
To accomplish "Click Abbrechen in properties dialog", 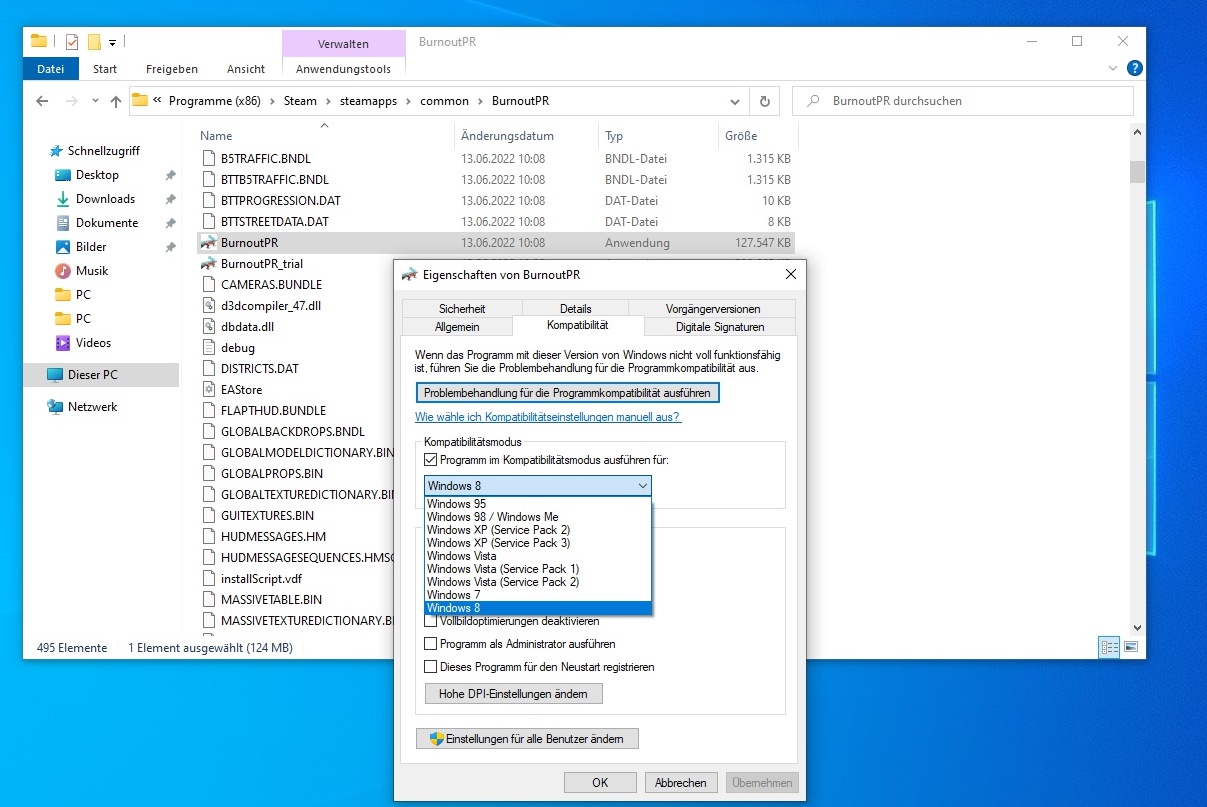I will click(x=681, y=783).
